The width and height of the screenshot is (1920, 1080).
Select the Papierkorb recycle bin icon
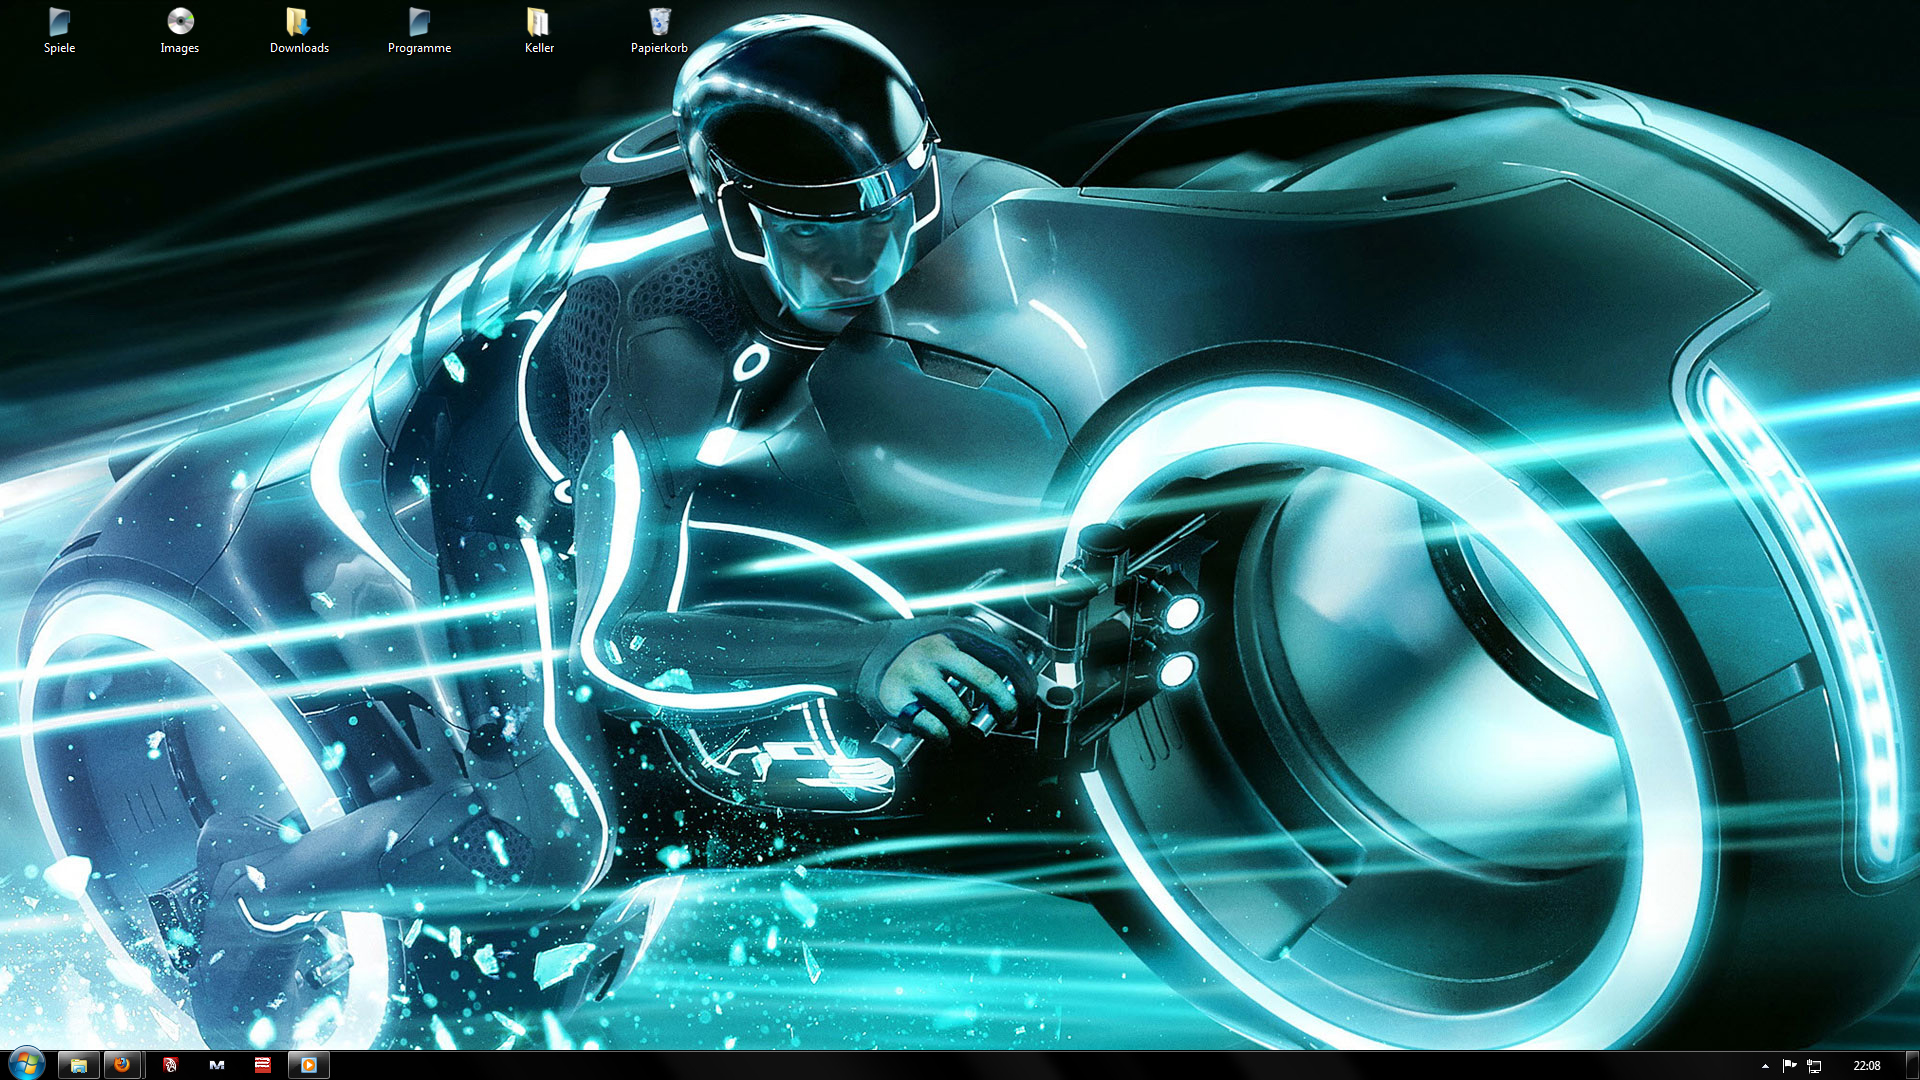click(659, 24)
